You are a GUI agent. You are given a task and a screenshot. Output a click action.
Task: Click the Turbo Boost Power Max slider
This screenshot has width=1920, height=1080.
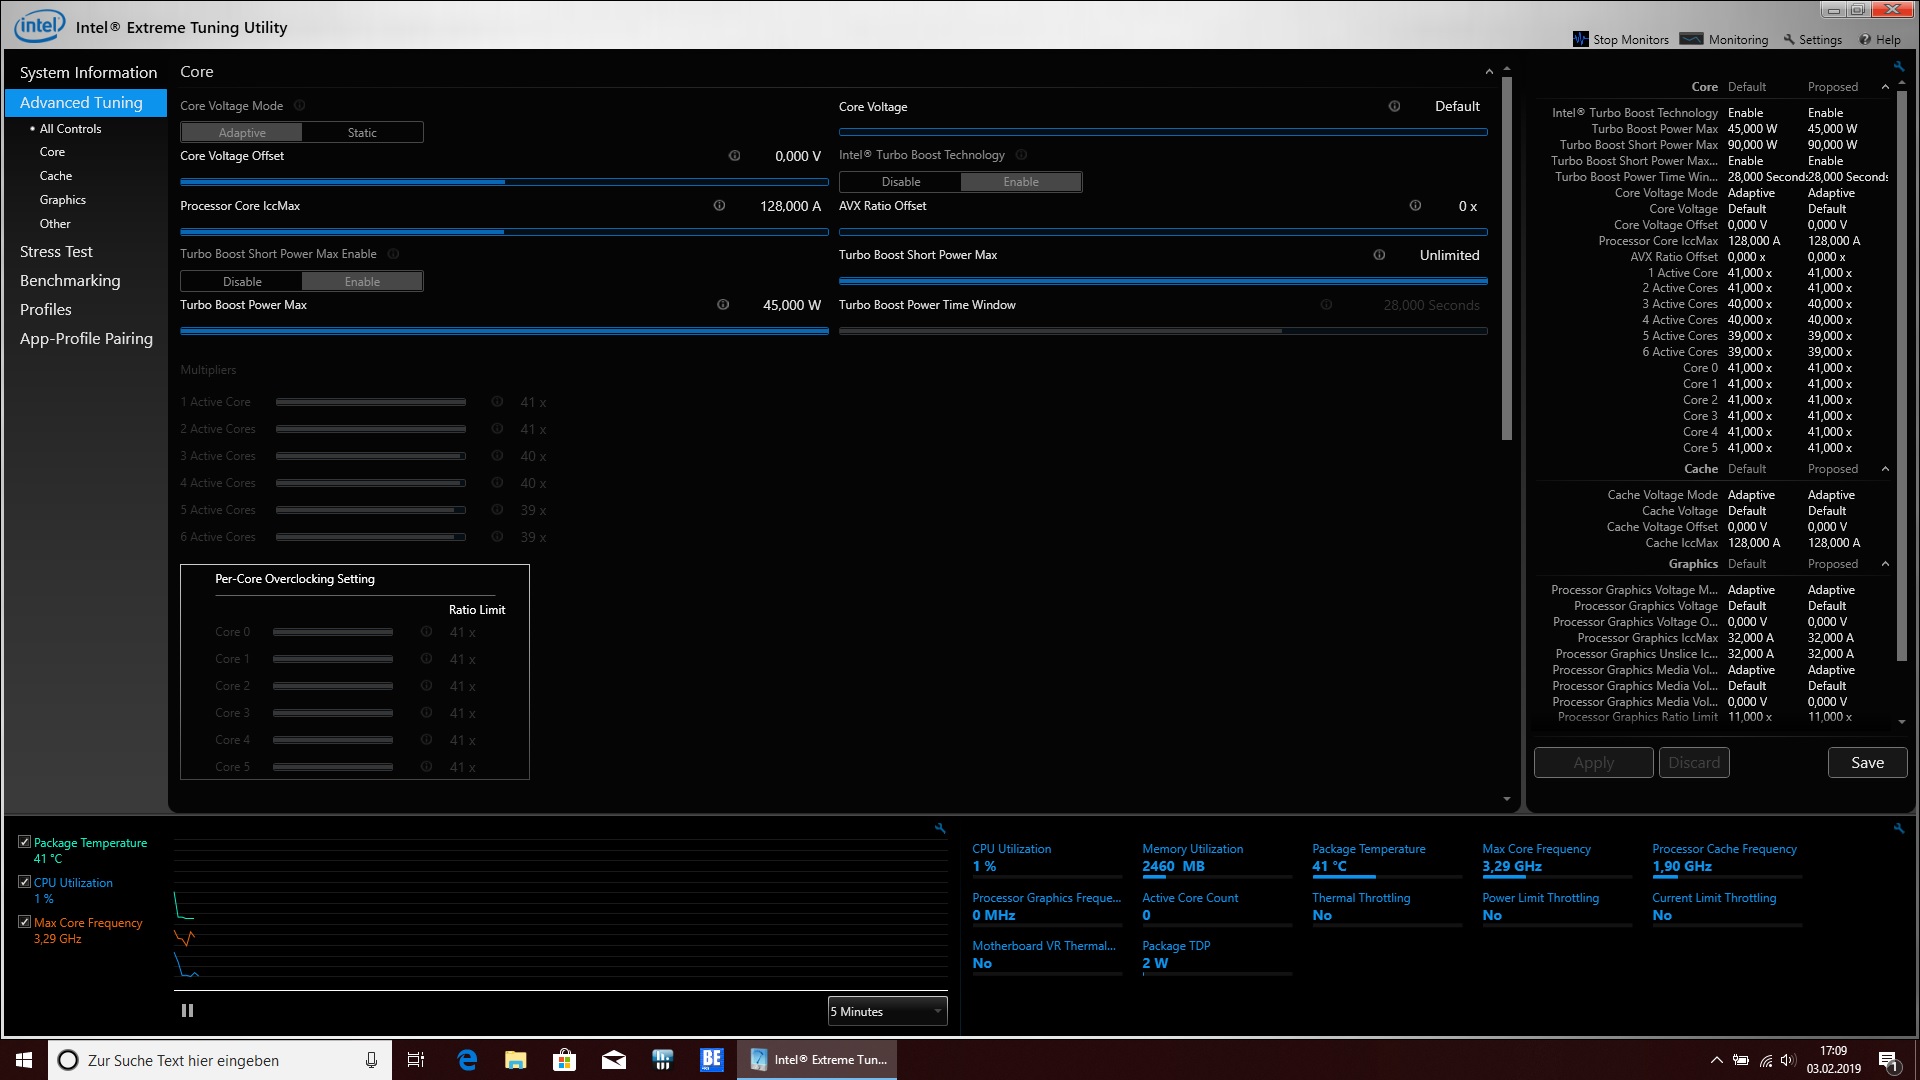tap(504, 331)
